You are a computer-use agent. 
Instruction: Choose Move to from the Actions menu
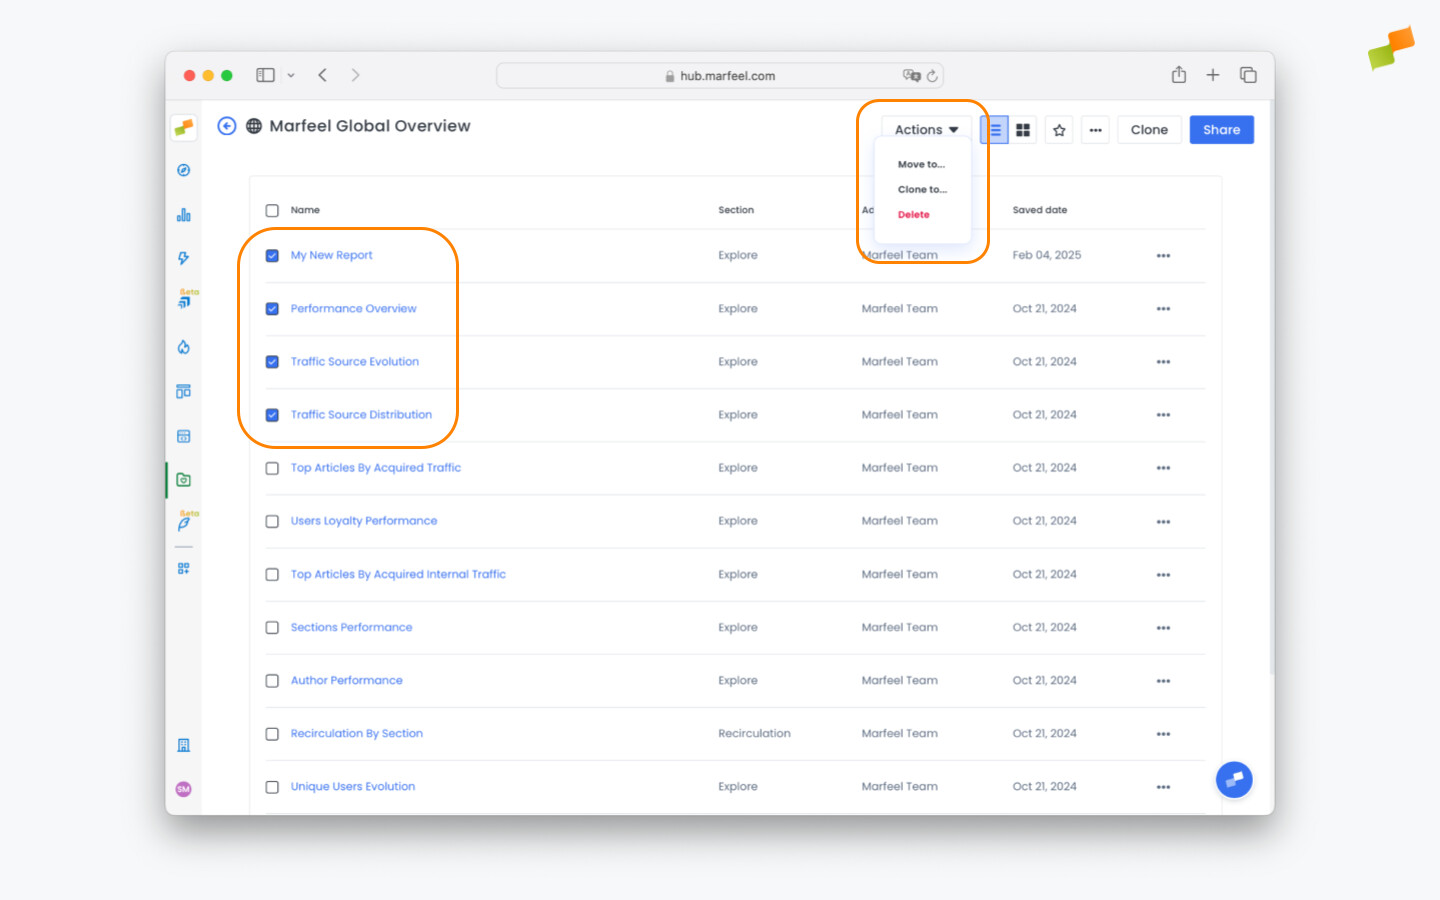coord(920,164)
